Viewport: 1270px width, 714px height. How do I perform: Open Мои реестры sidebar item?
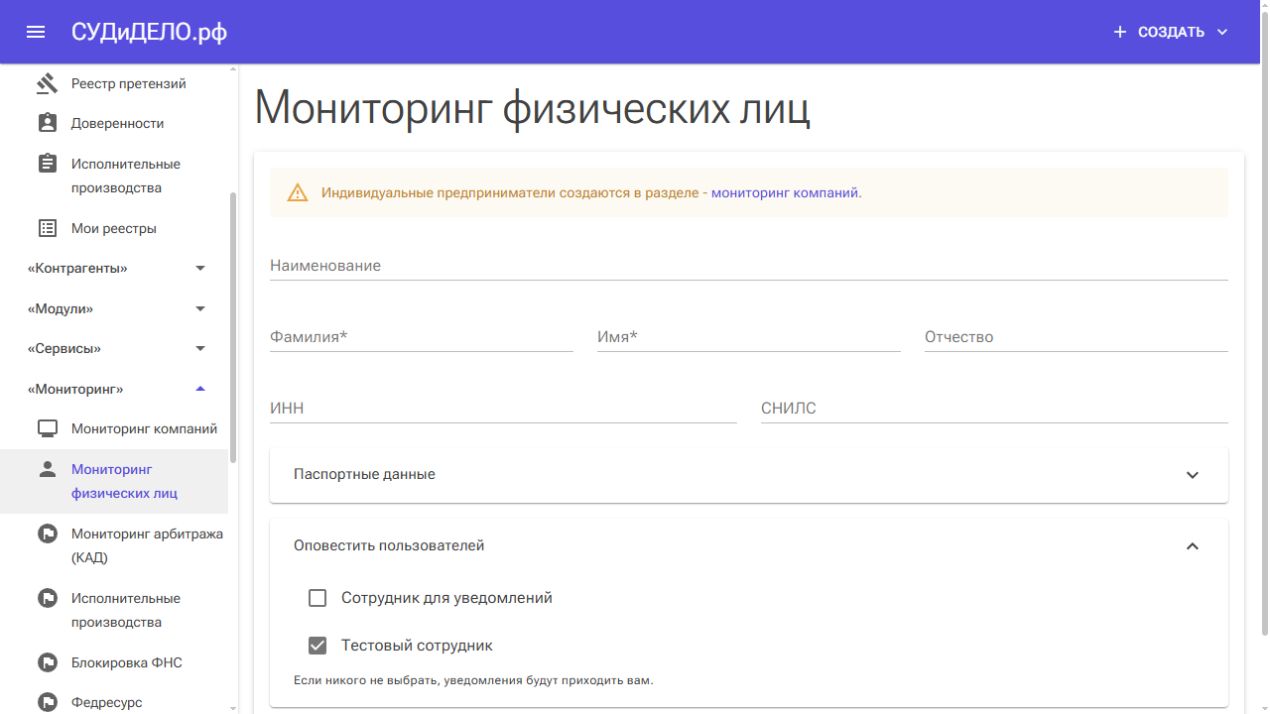pyautogui.click(x=114, y=228)
